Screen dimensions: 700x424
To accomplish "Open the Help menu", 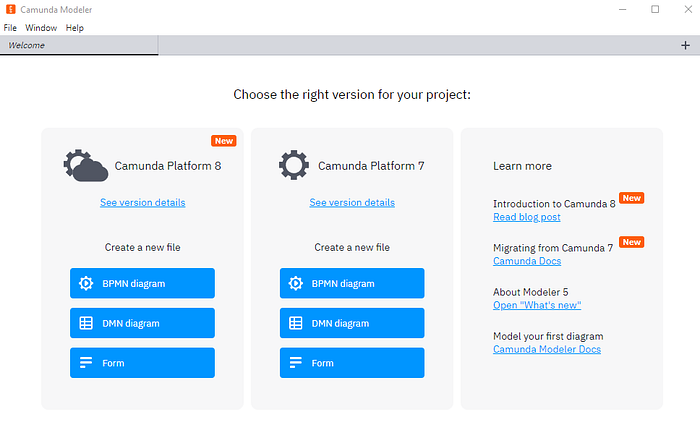I will [75, 27].
